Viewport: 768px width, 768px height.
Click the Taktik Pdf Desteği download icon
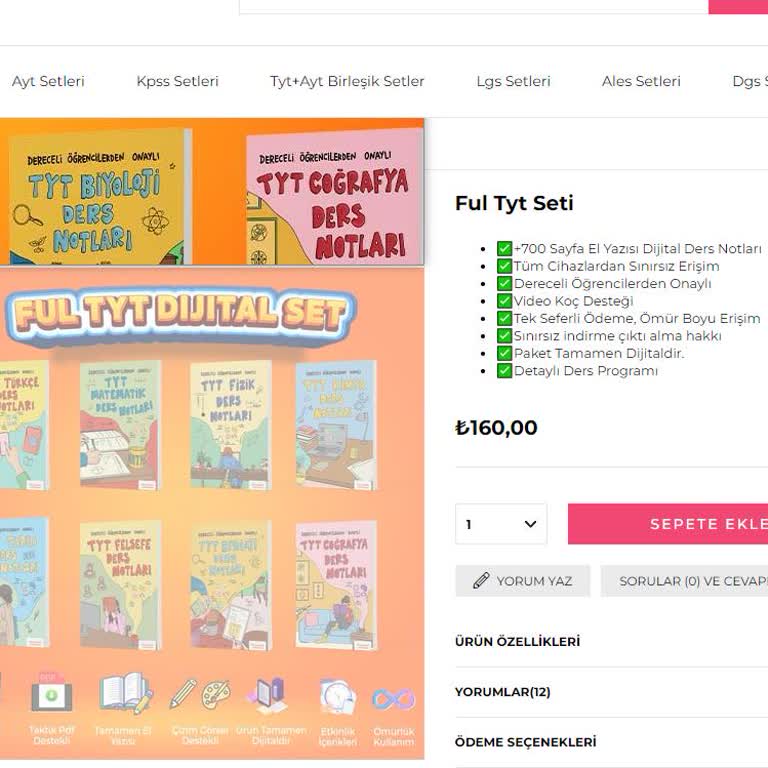51,694
